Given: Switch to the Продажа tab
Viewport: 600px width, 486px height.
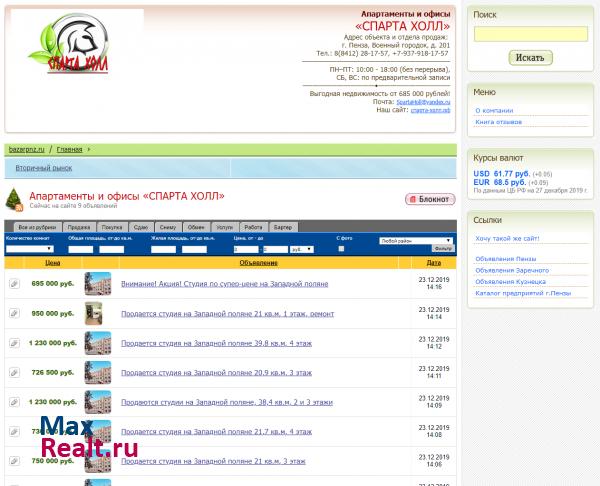Looking at the screenshot, I should pyautogui.click(x=79, y=227).
